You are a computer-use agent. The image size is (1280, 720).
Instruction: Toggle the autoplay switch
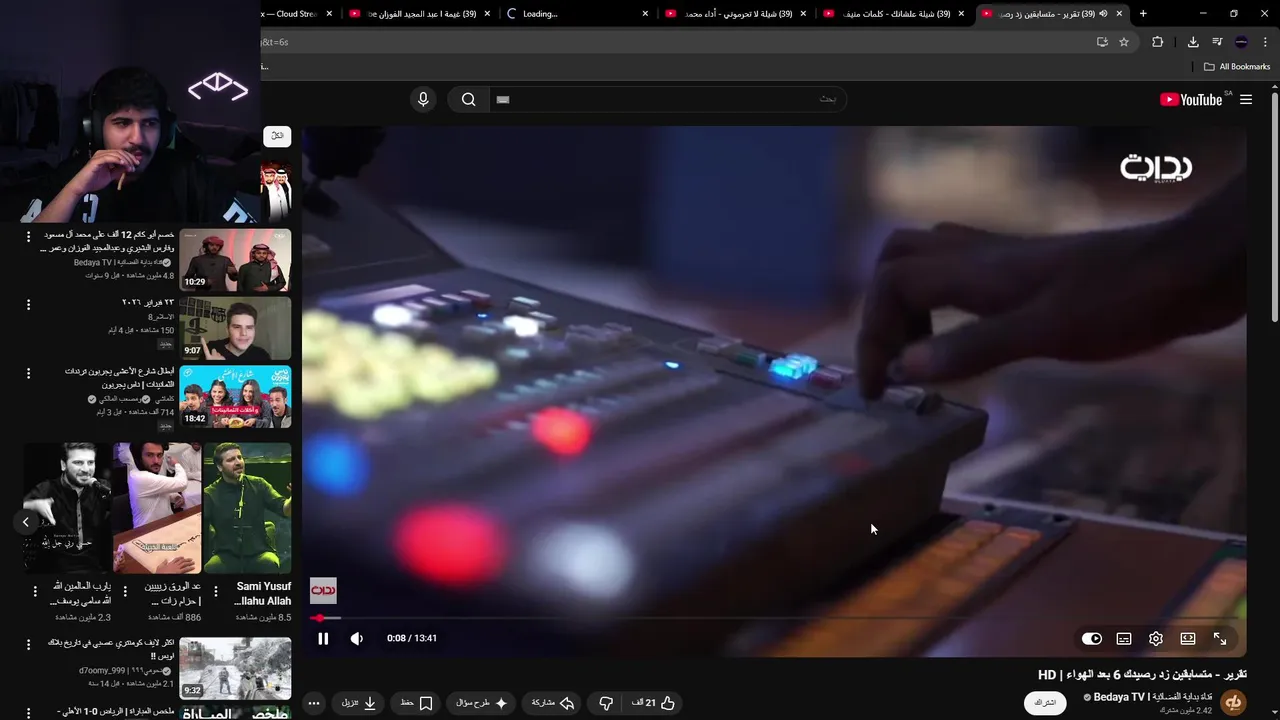1092,638
